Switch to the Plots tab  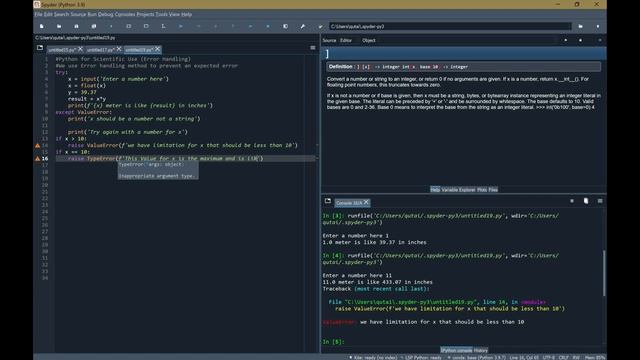point(482,189)
